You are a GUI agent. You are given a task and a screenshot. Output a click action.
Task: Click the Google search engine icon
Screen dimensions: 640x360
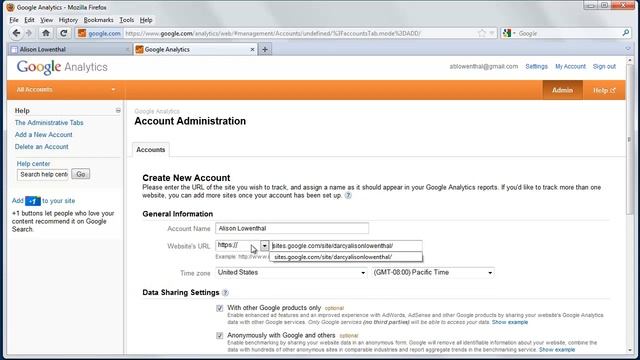(x=507, y=33)
